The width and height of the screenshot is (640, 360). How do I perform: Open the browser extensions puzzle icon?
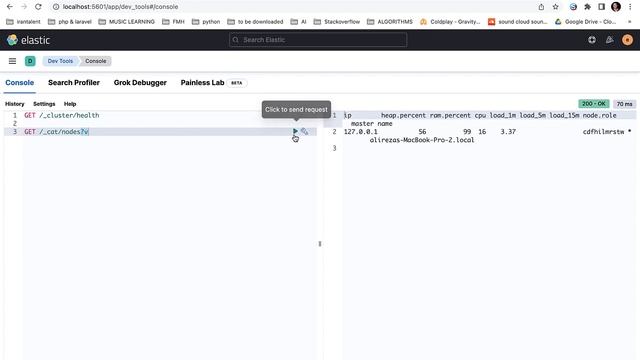tap(587, 7)
